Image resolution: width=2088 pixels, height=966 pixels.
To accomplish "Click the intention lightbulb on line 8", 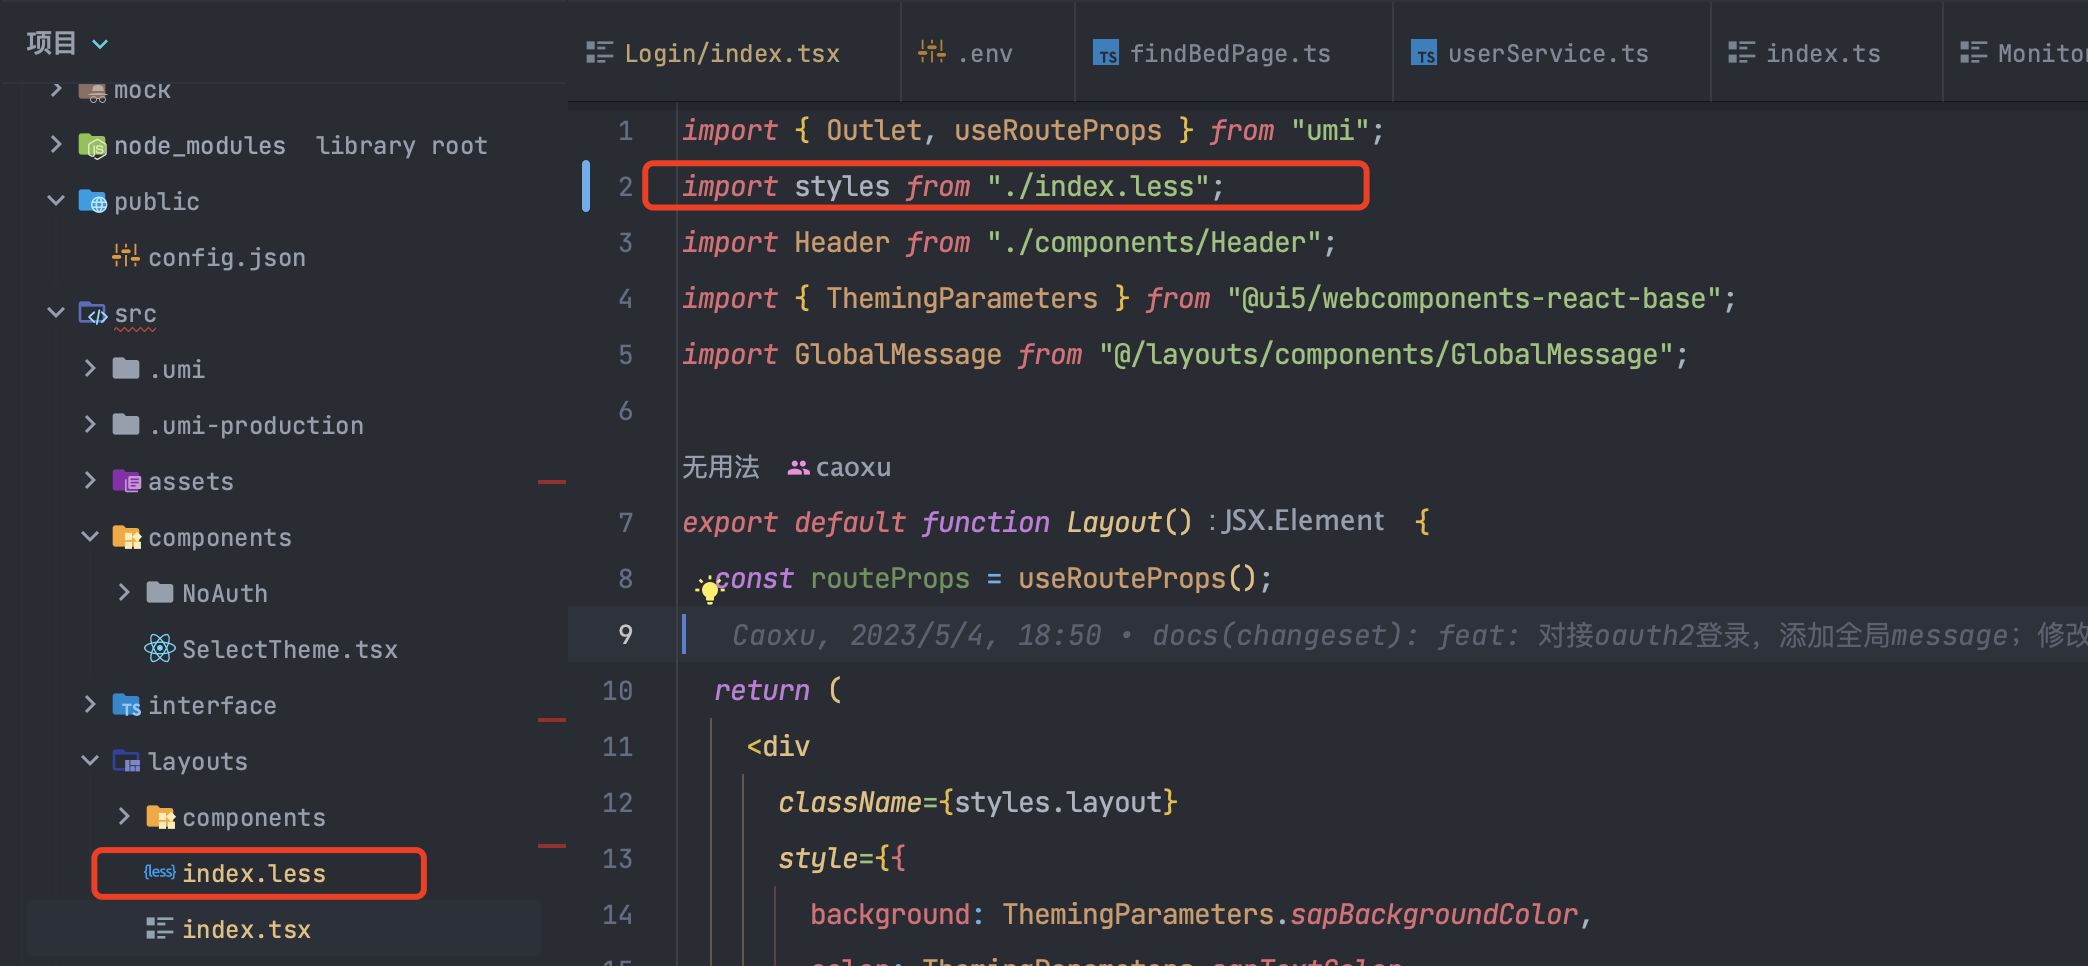I will 708,590.
